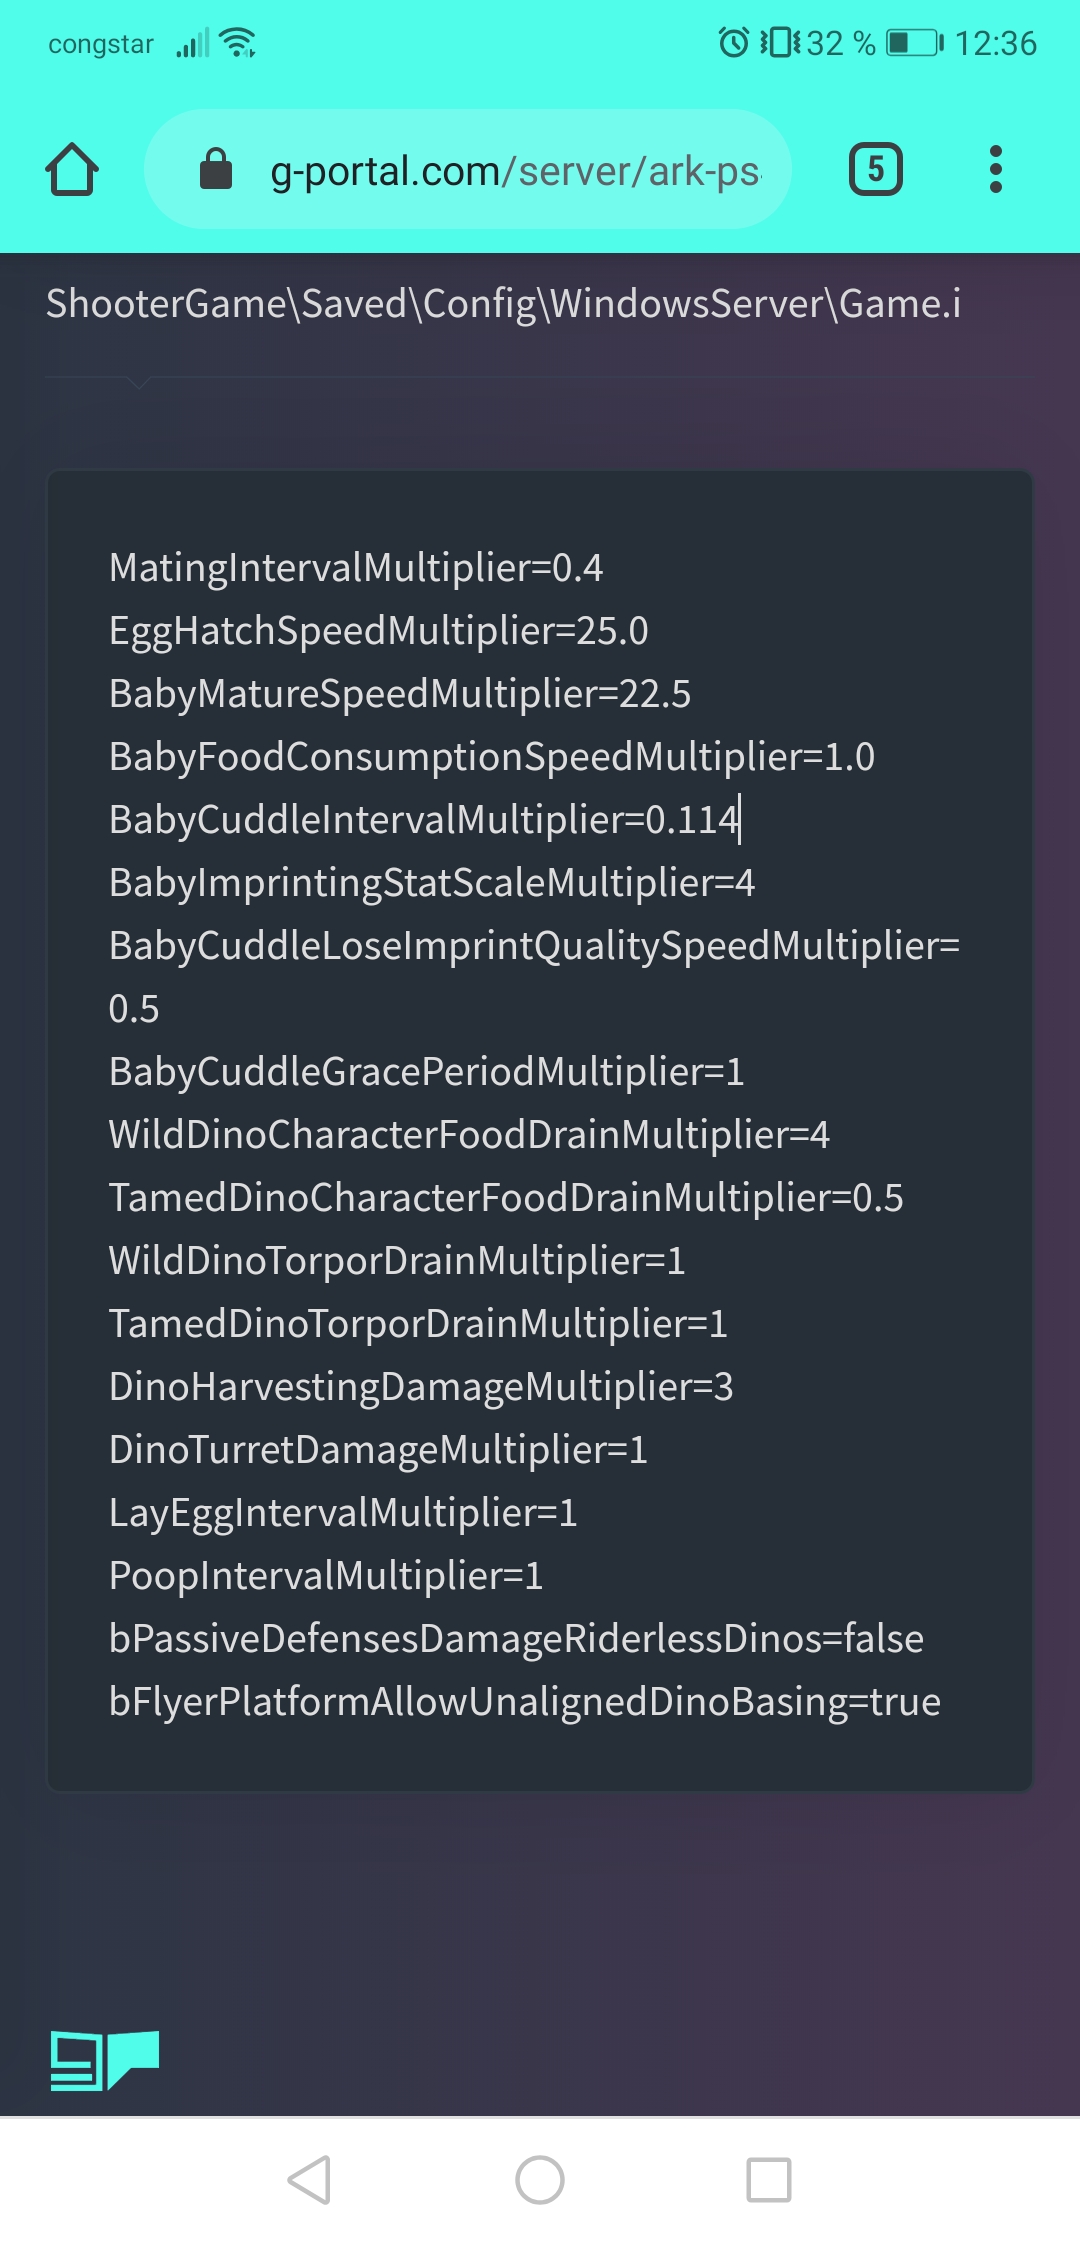Tap the lock icon in address bar
The height and width of the screenshot is (2244, 1080).
(216, 168)
